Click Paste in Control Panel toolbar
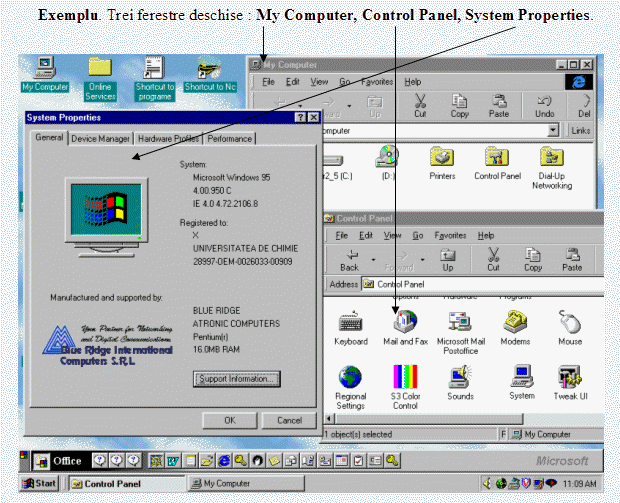620x503 pixels. point(572,260)
